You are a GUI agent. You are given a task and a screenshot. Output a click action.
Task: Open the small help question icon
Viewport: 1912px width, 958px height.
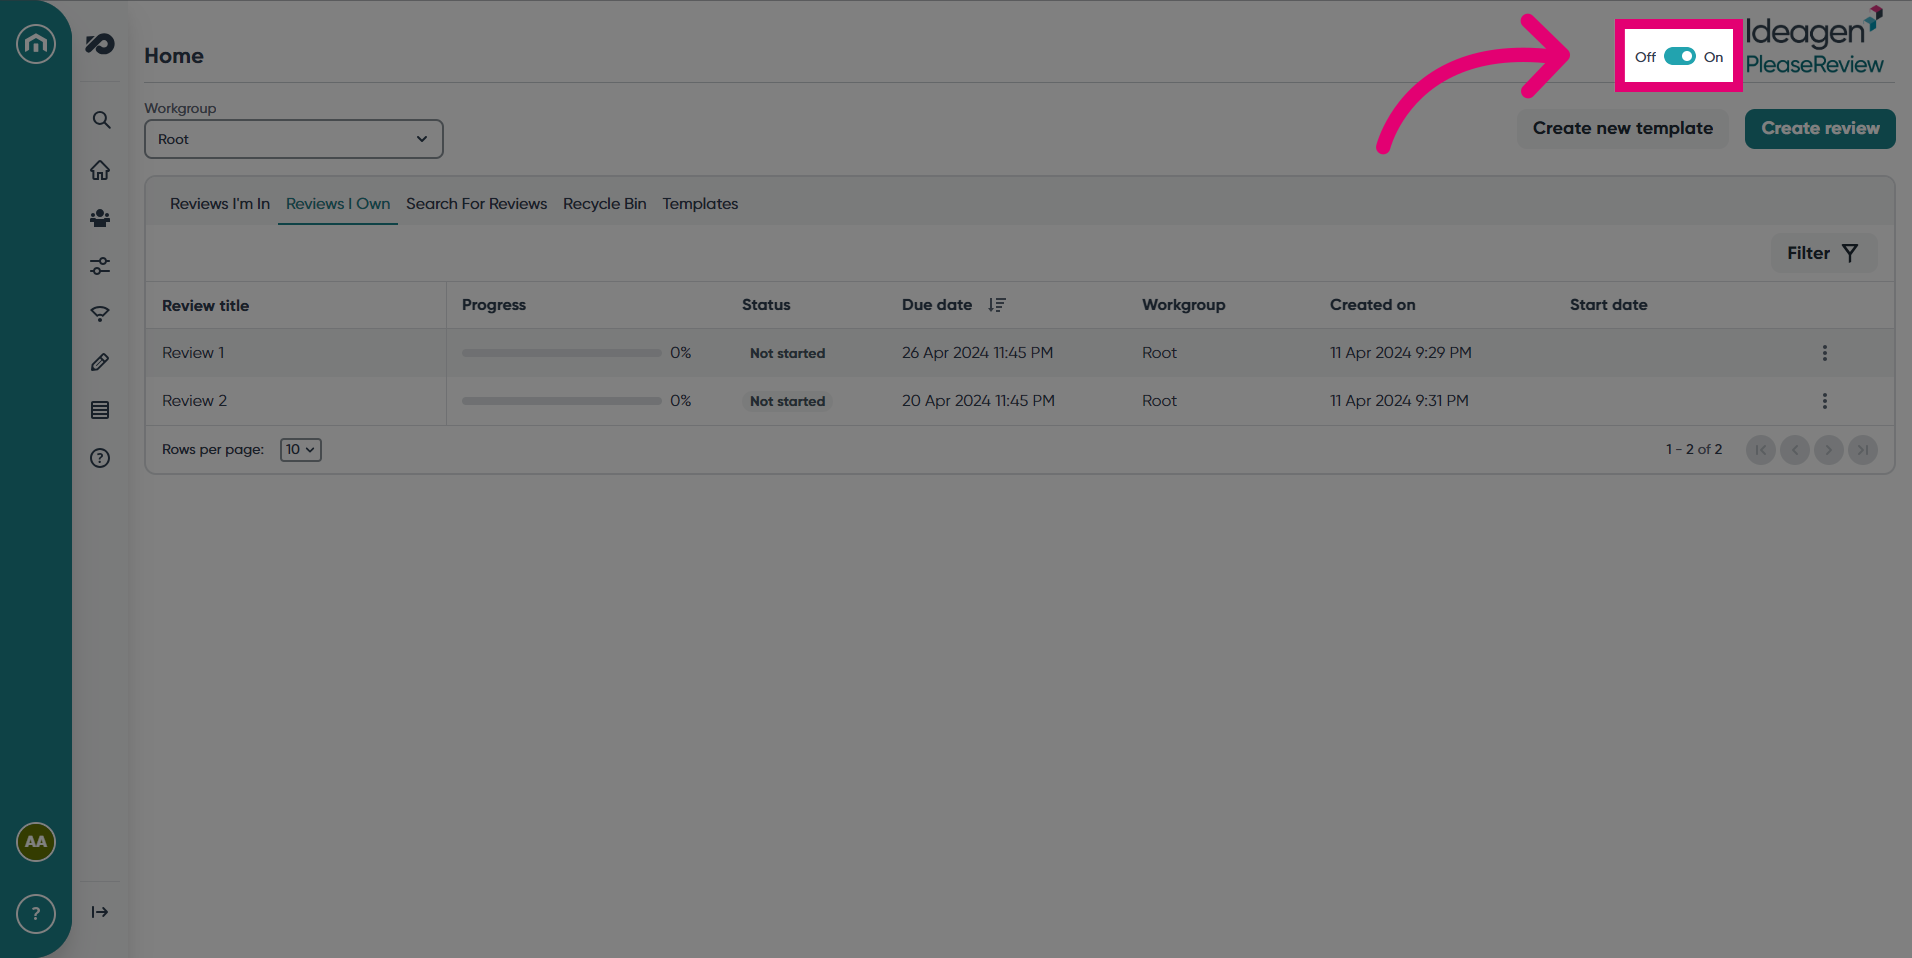pyautogui.click(x=100, y=458)
